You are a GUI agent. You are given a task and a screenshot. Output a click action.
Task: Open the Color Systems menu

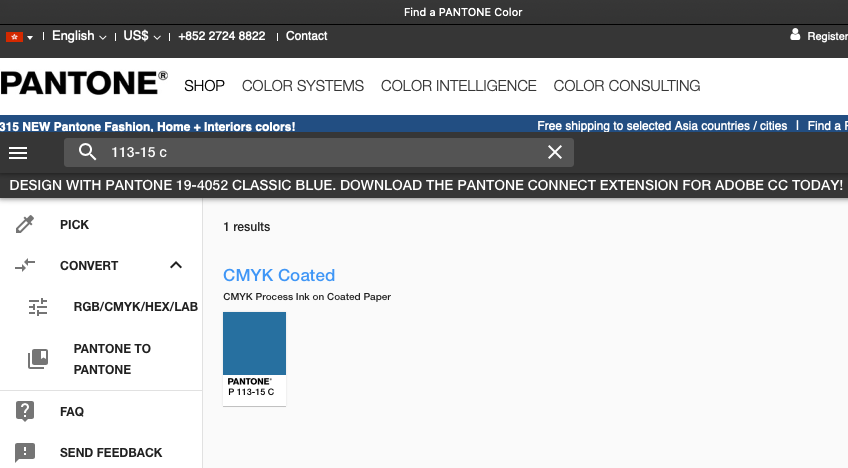click(303, 86)
